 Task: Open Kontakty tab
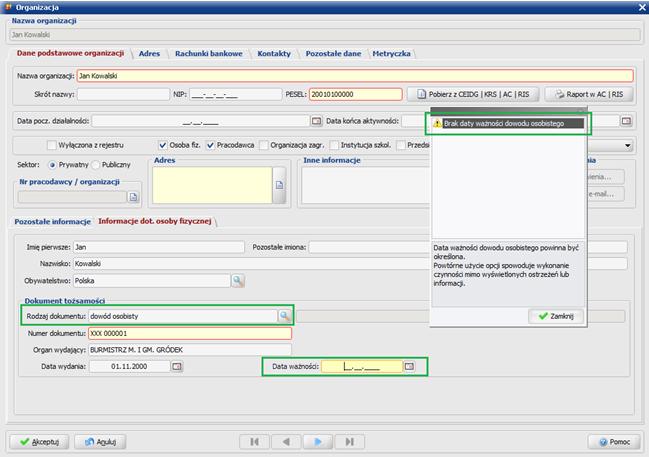coord(274,54)
